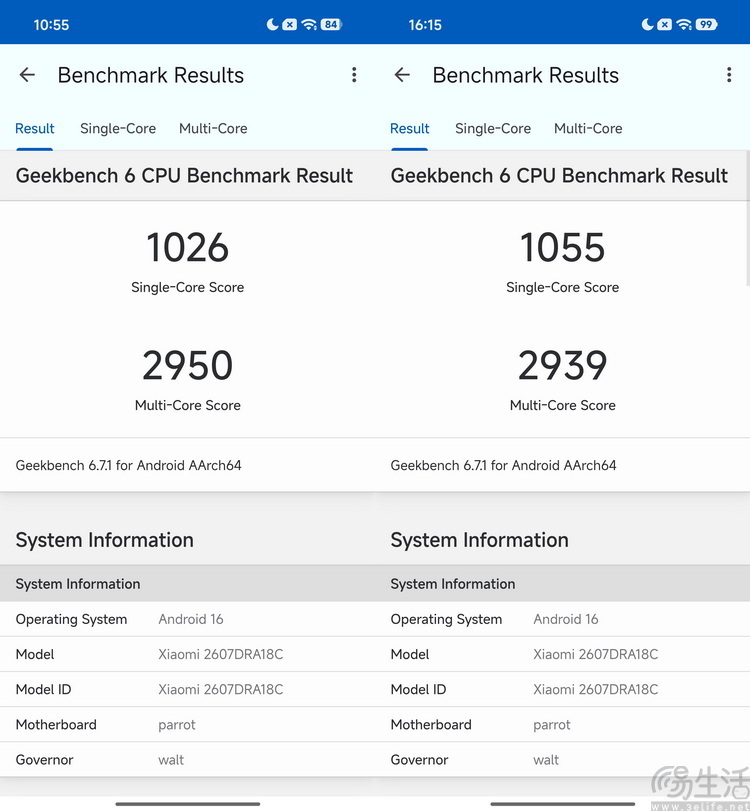
Task: Tap the walt governor value in left screen
Action: tap(171, 760)
